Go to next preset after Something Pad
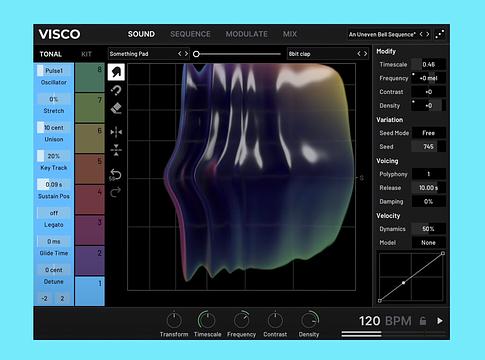 pyautogui.click(x=186, y=54)
